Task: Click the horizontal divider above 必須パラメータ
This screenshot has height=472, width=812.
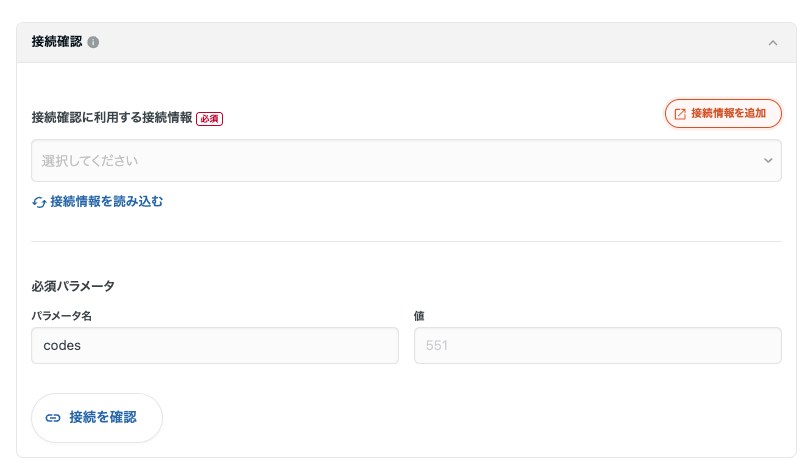Action: (406, 241)
